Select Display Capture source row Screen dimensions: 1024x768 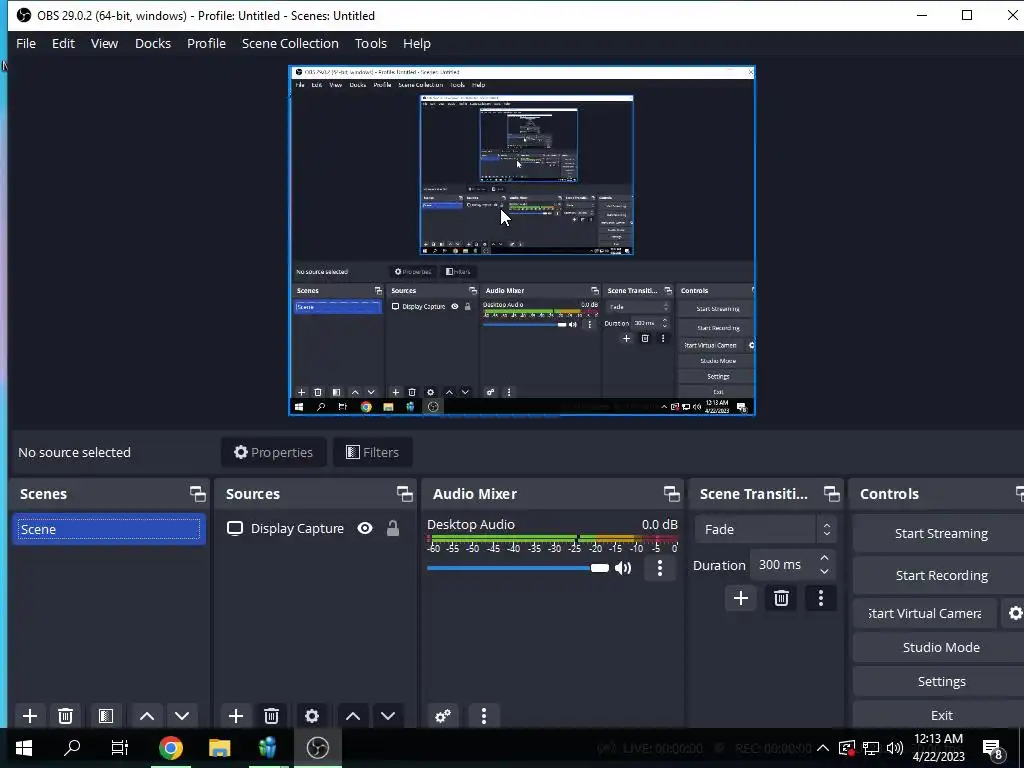(x=315, y=528)
